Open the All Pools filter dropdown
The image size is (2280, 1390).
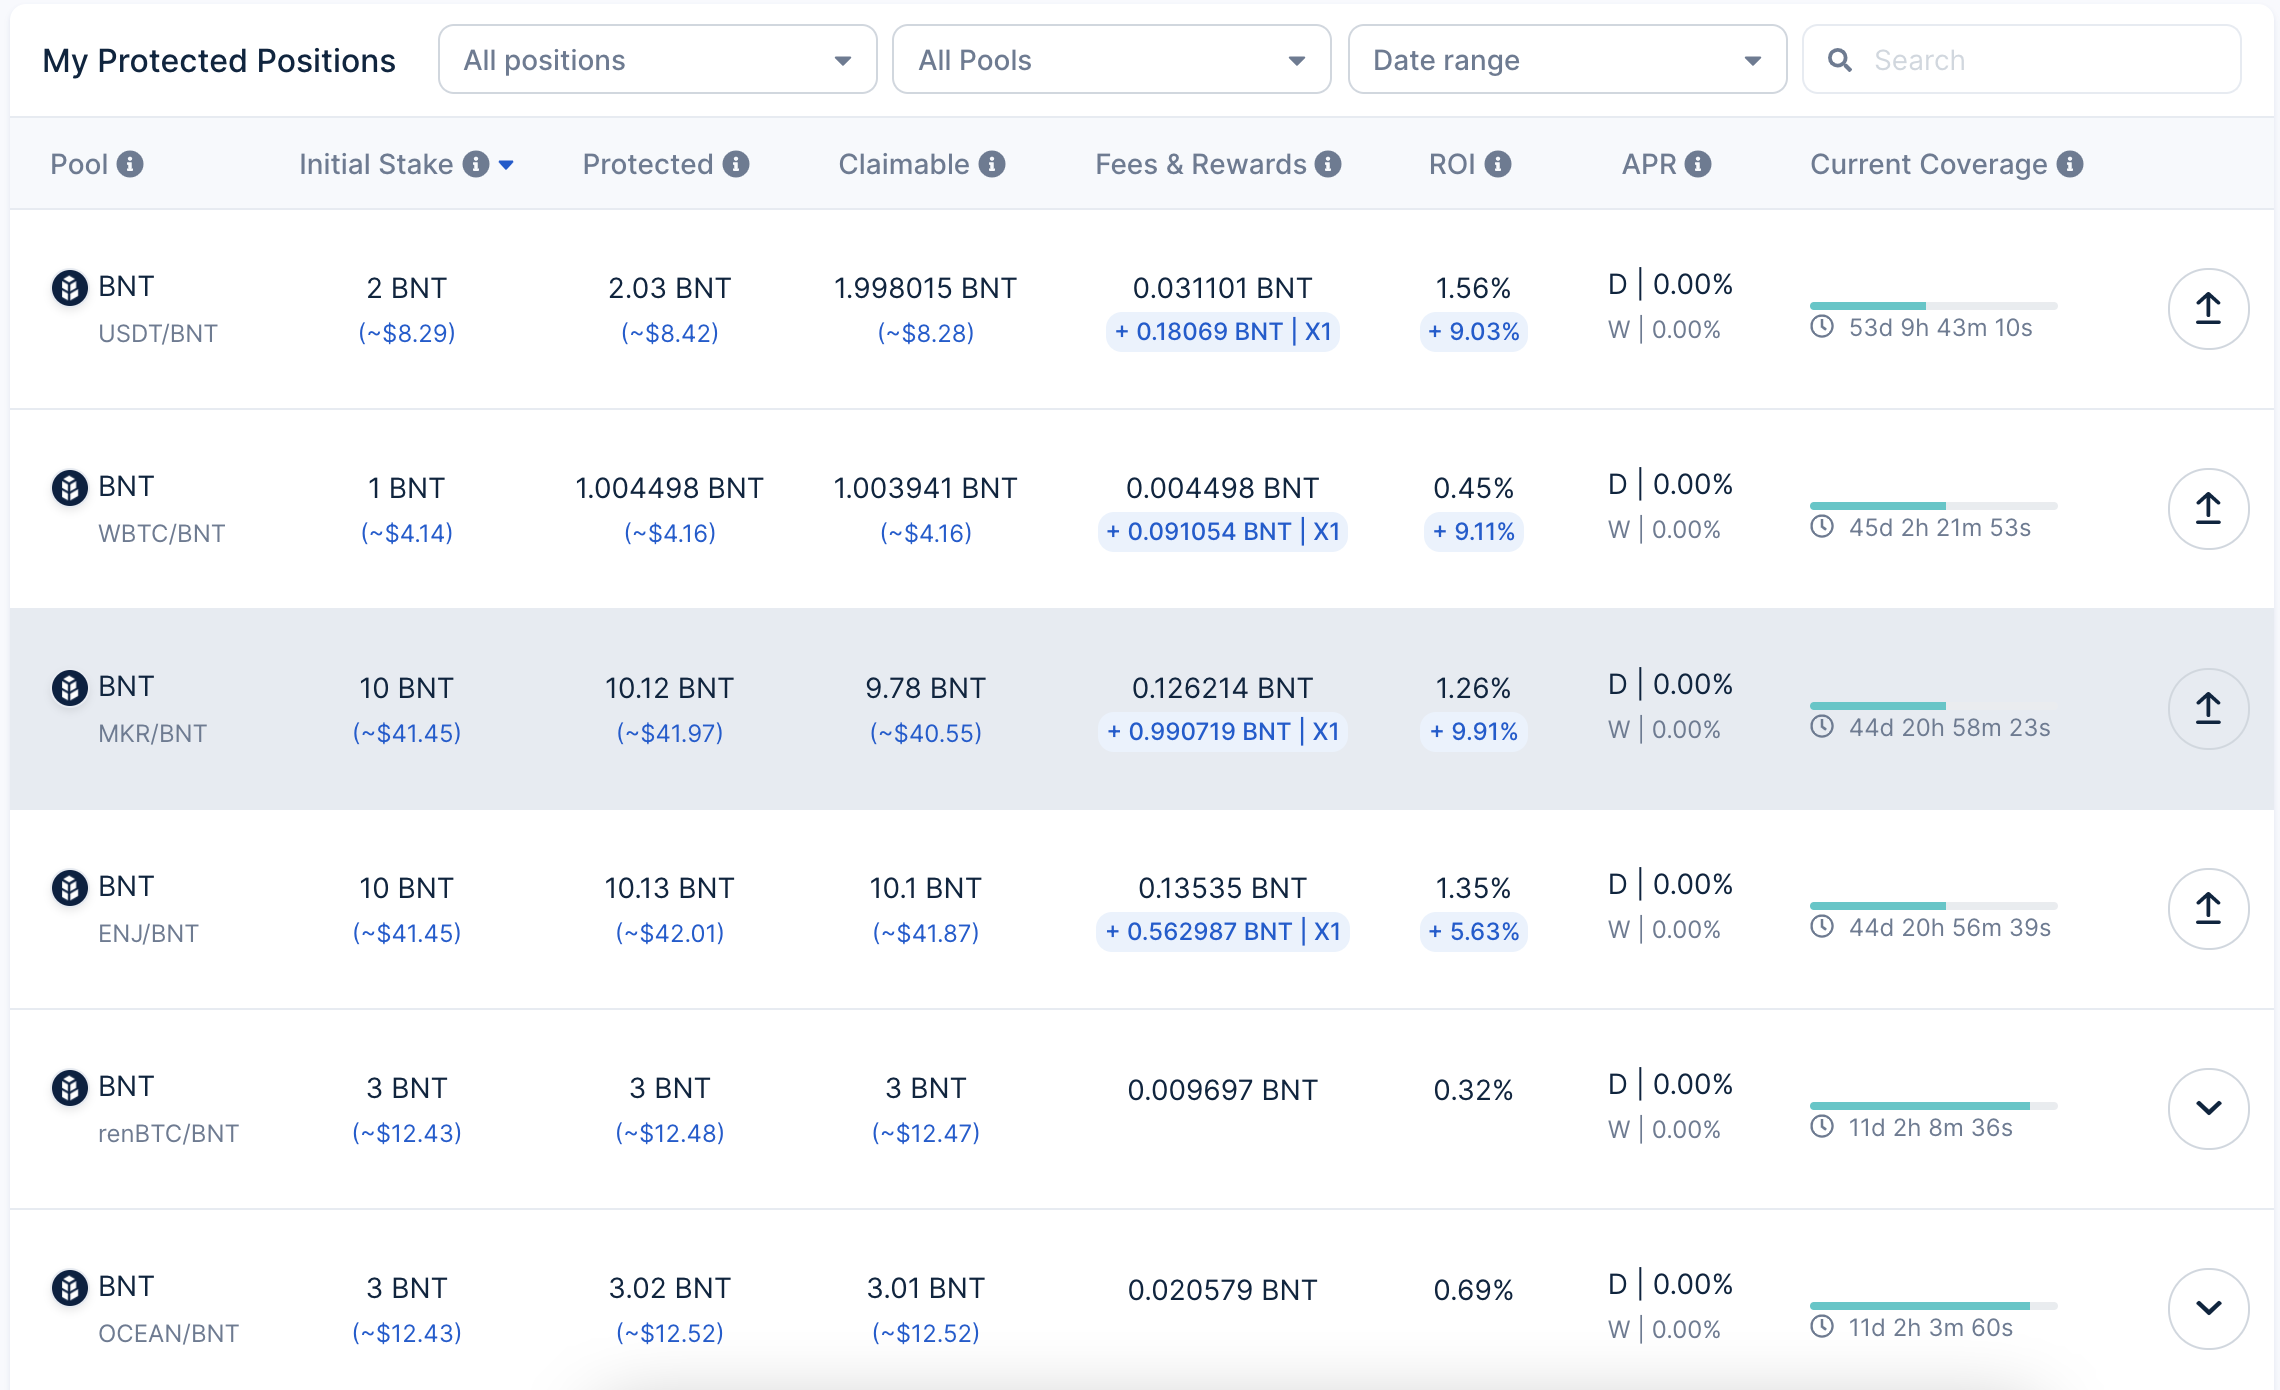pyautogui.click(x=1110, y=59)
